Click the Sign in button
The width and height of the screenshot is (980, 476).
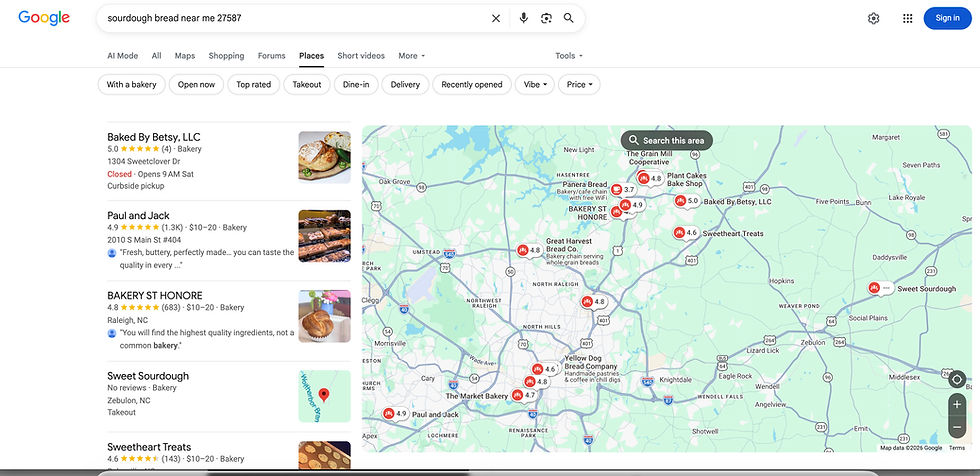[x=948, y=18]
